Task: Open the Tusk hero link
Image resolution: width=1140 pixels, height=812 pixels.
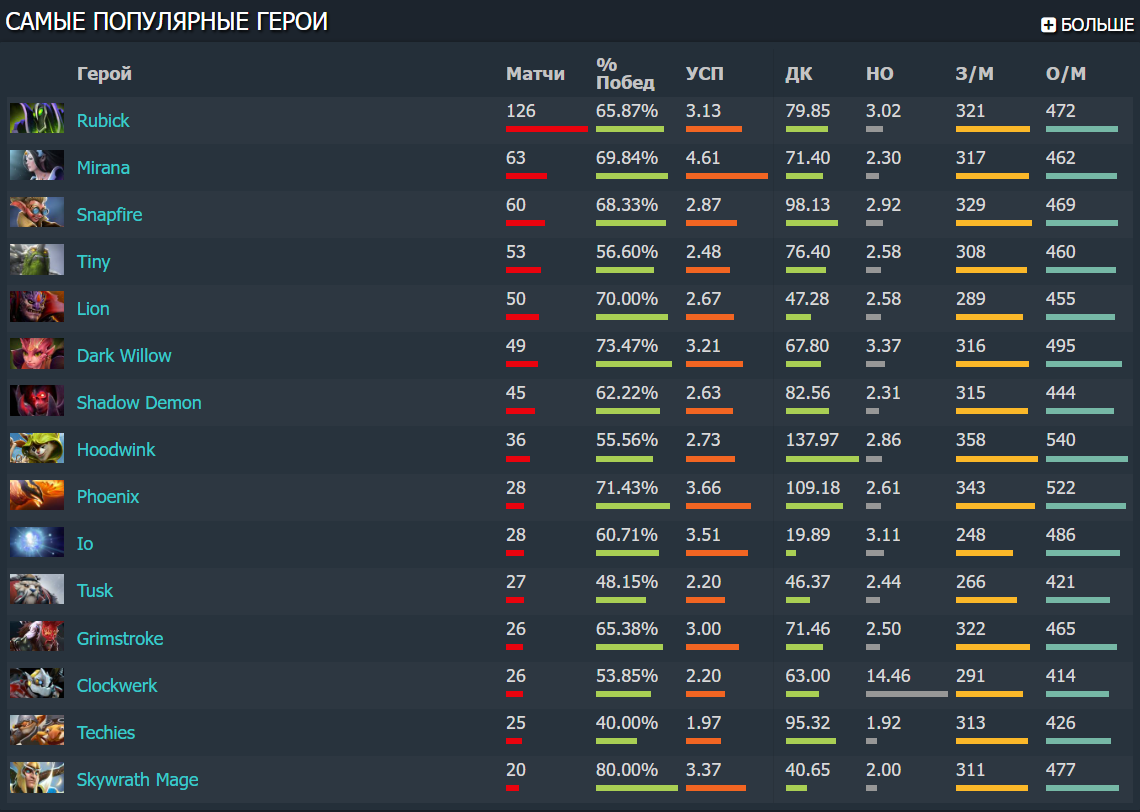Action: click(x=95, y=591)
